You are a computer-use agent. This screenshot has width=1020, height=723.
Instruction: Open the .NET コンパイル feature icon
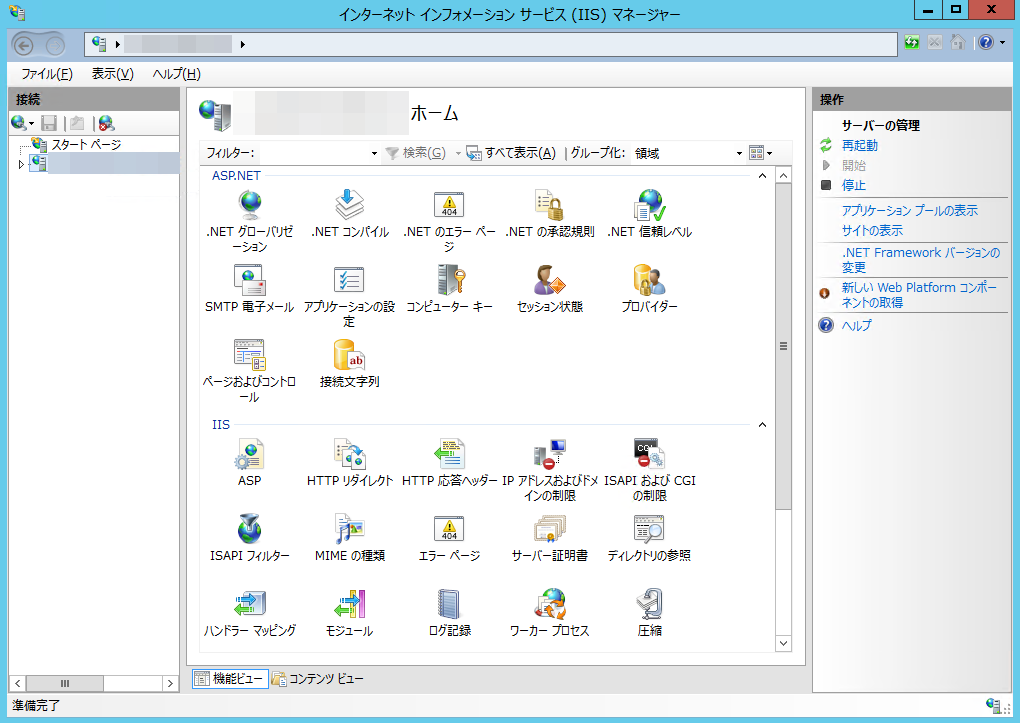click(349, 206)
